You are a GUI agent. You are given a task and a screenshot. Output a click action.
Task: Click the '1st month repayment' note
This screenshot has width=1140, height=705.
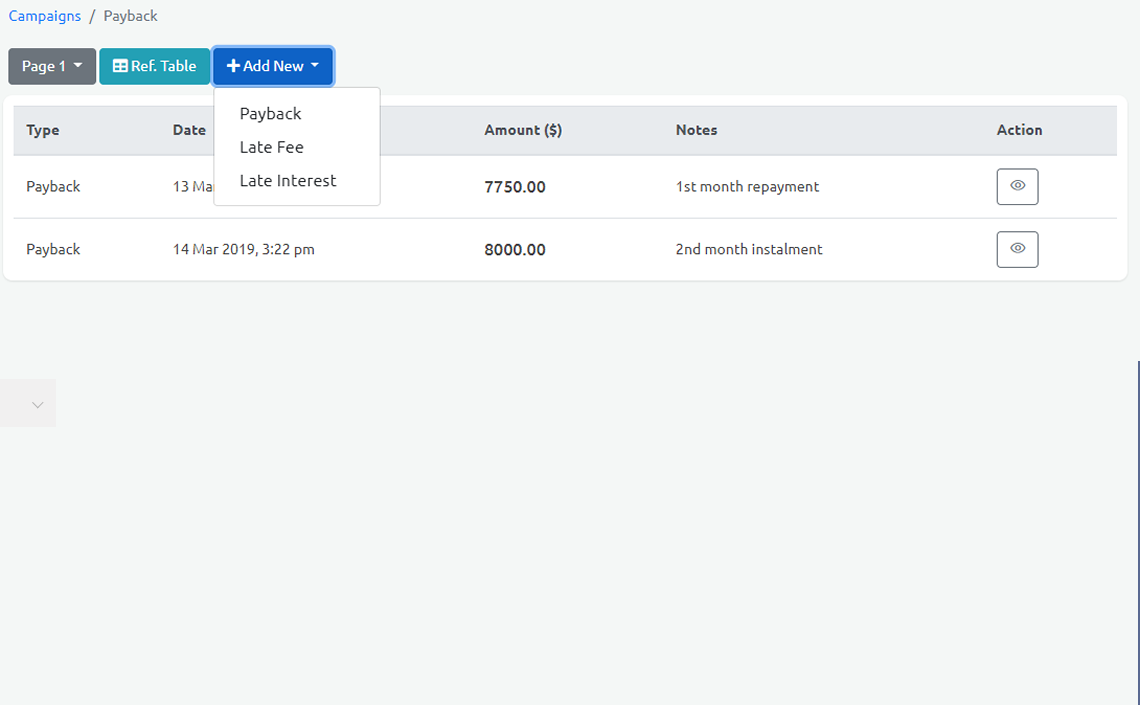[747, 187]
